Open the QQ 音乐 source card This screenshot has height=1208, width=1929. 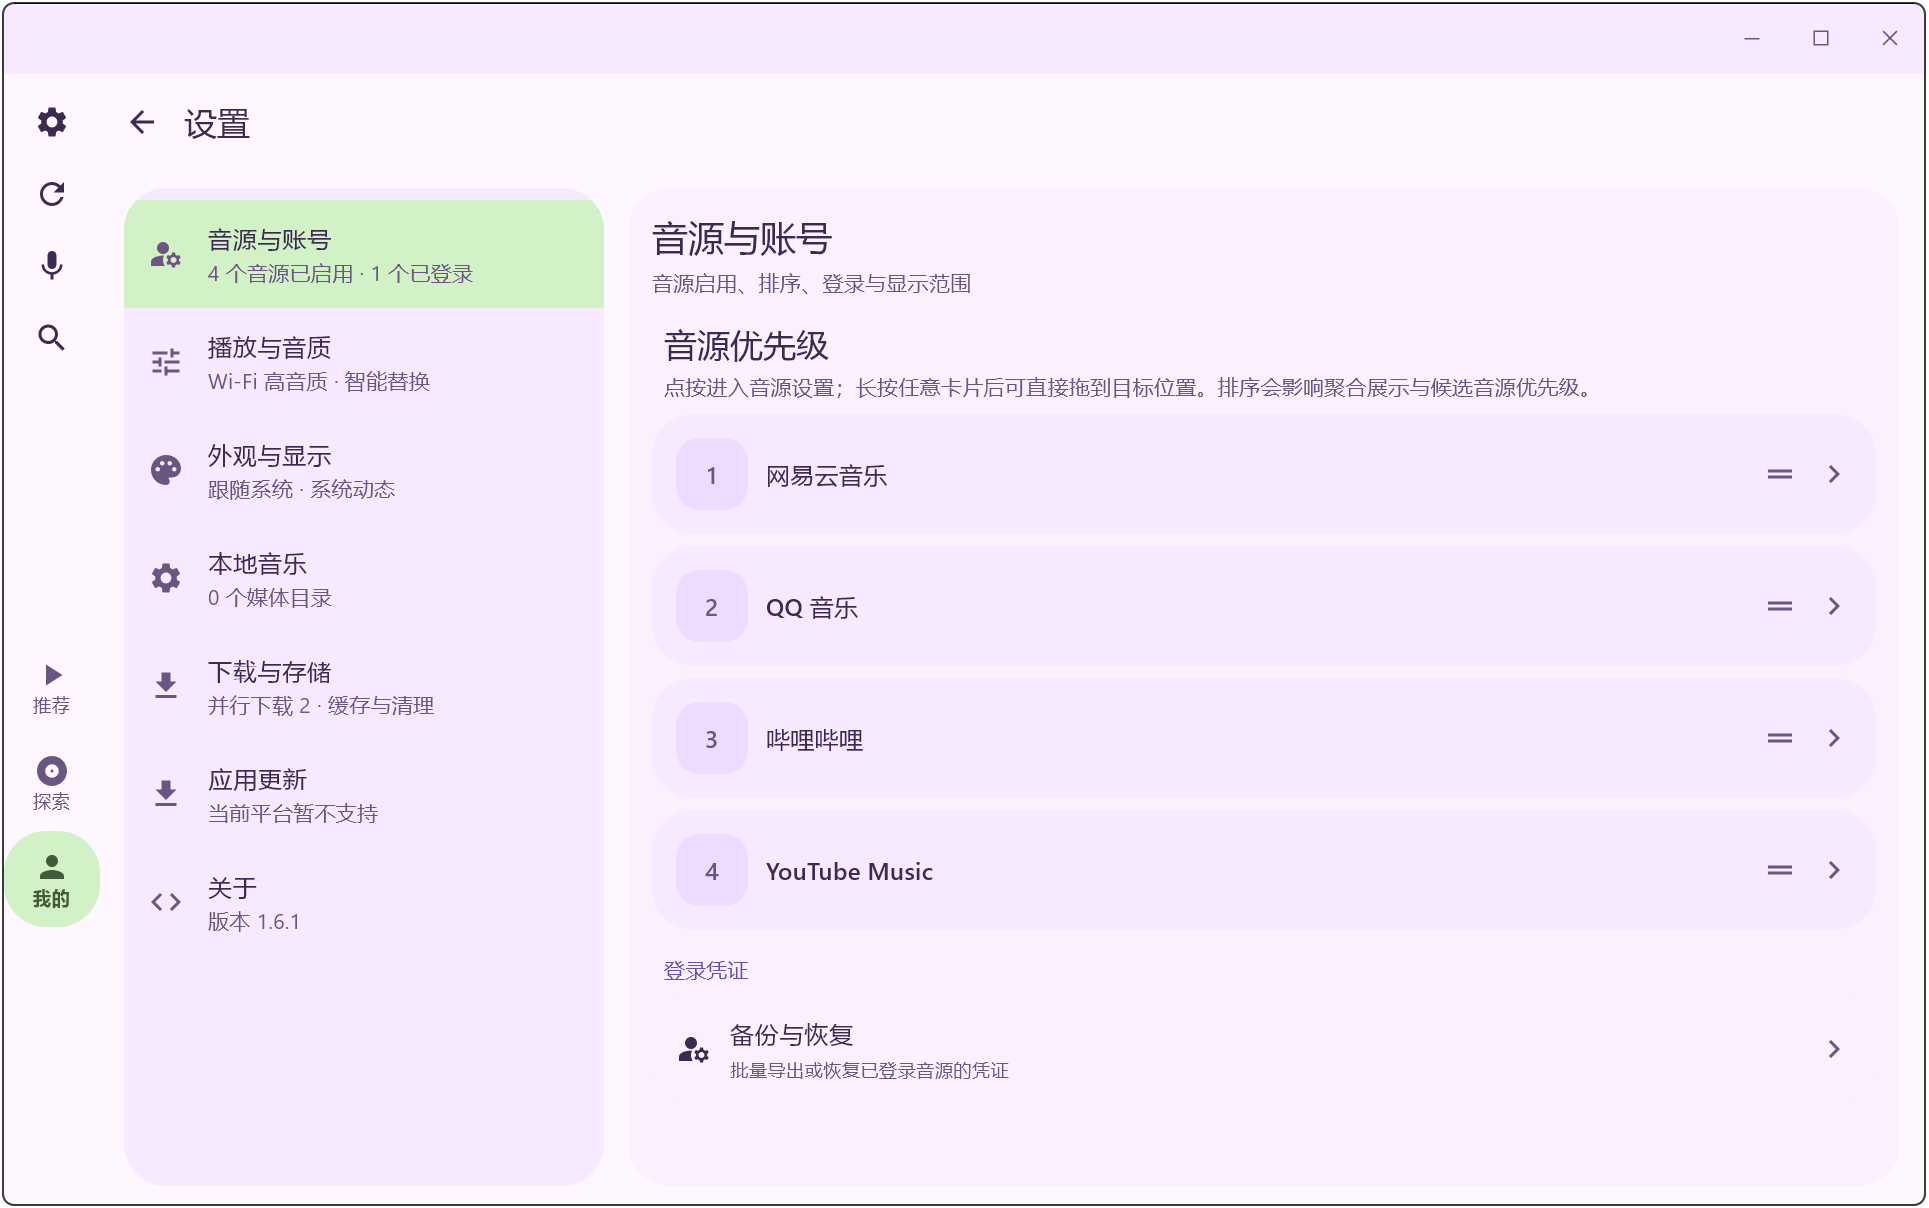pos(1263,607)
